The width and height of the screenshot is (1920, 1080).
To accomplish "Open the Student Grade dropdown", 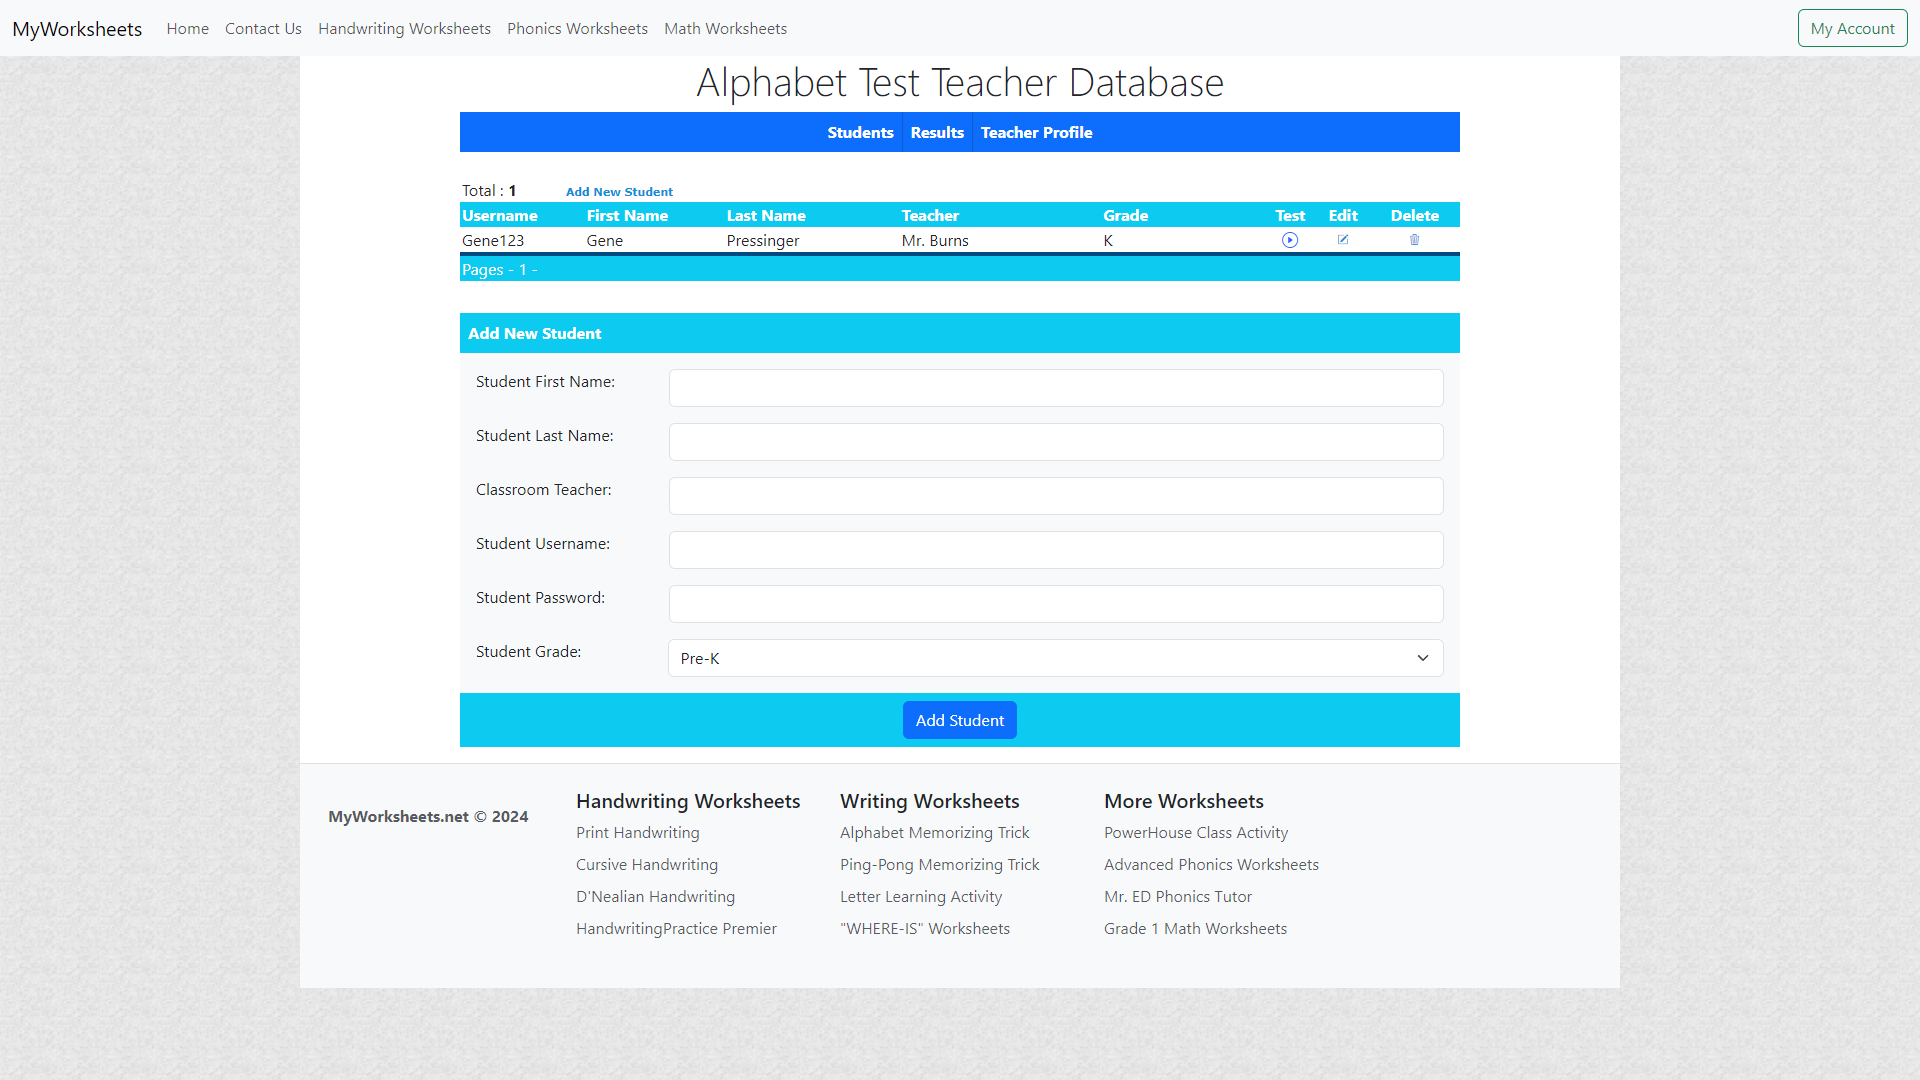I will 1056,658.
